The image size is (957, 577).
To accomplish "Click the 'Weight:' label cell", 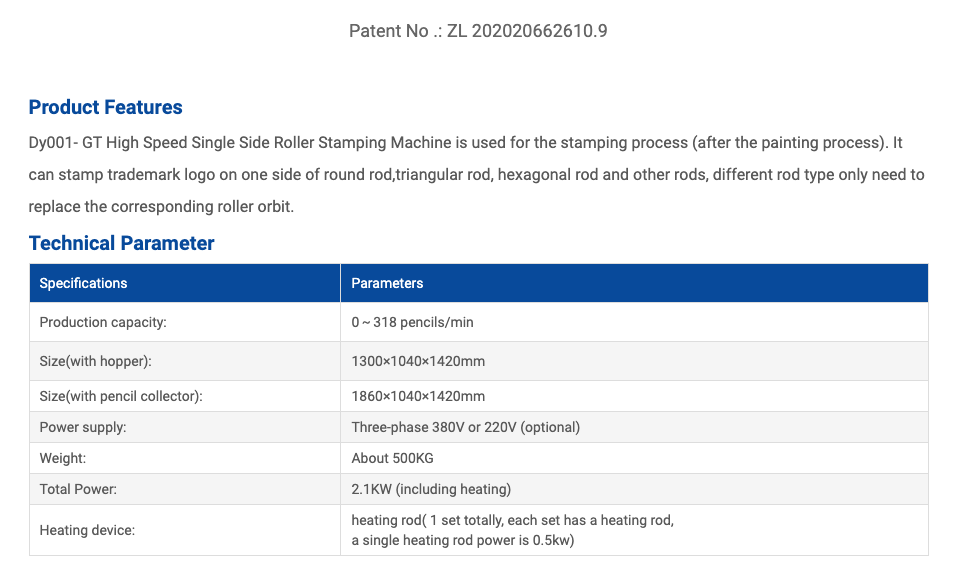I will [x=185, y=458].
